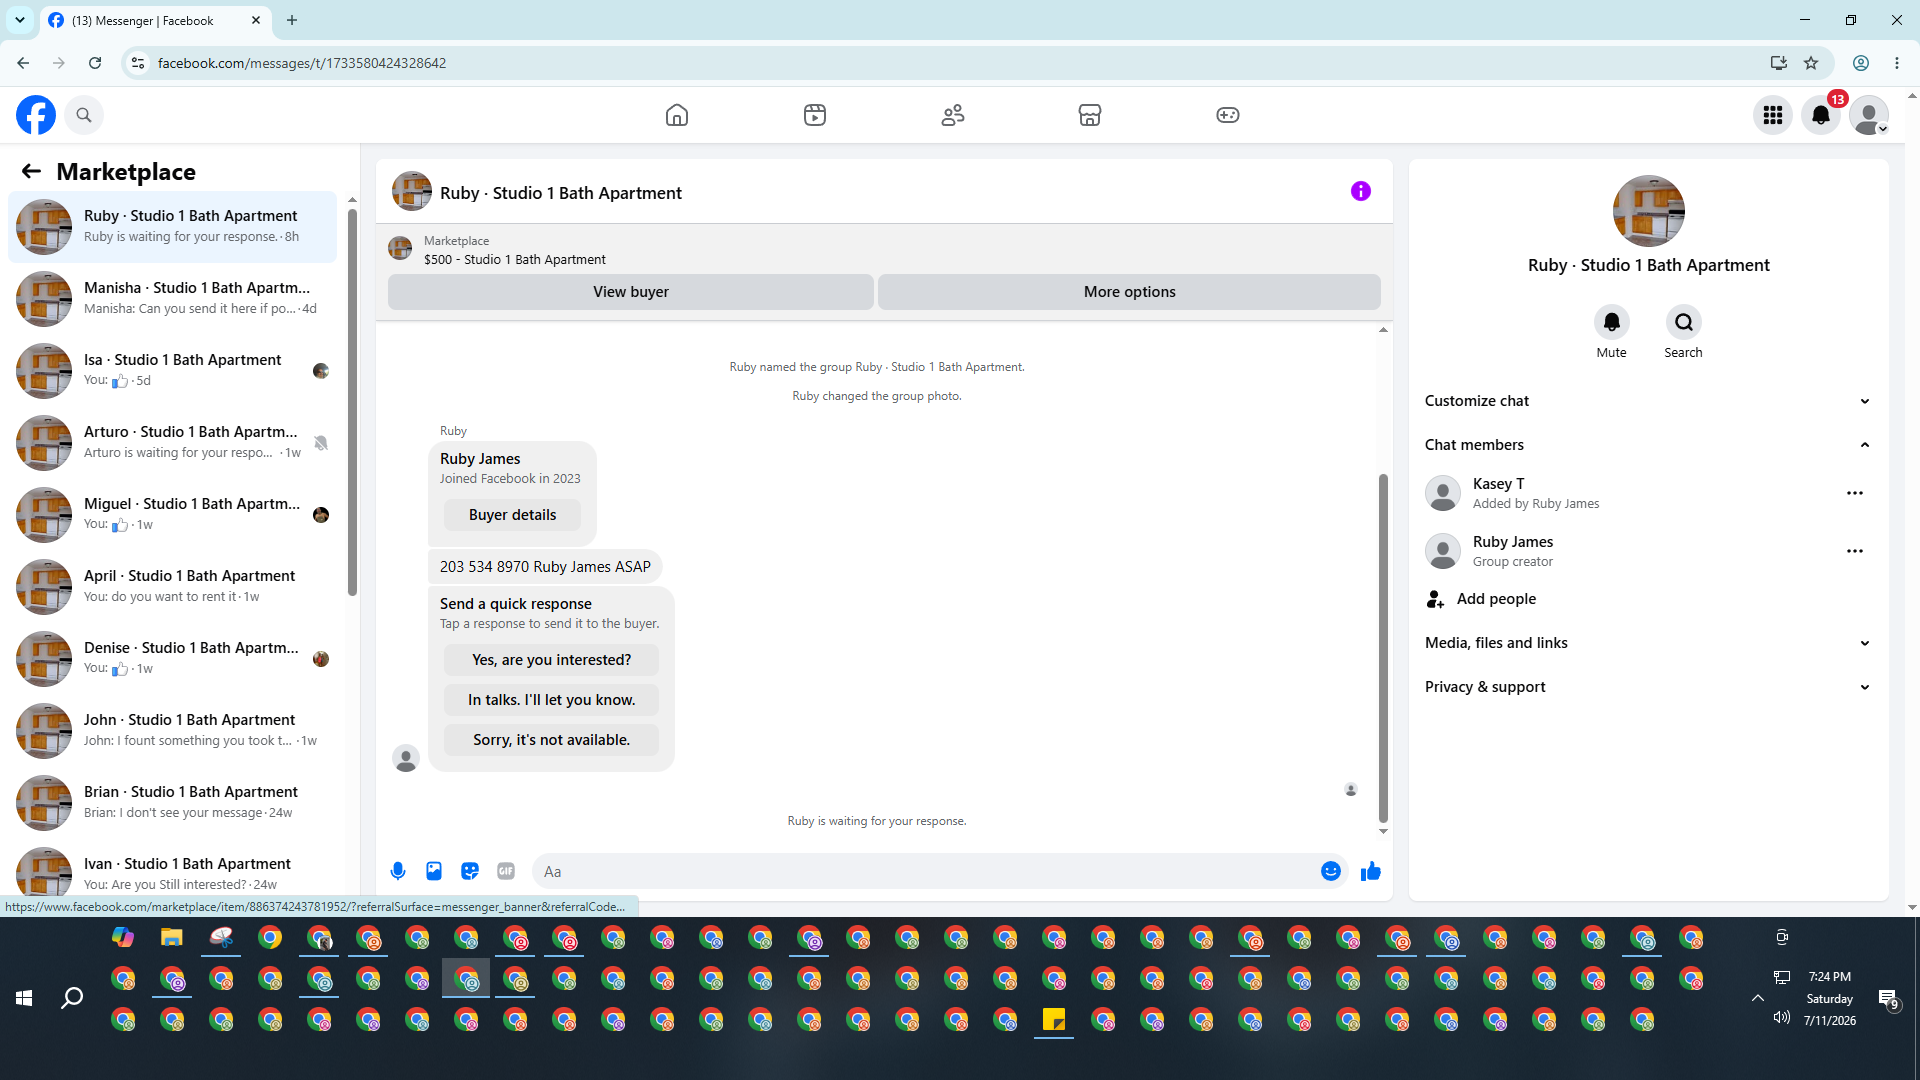Mute this chat with the bell icon
Image resolution: width=1920 pixels, height=1080 pixels.
click(1612, 322)
